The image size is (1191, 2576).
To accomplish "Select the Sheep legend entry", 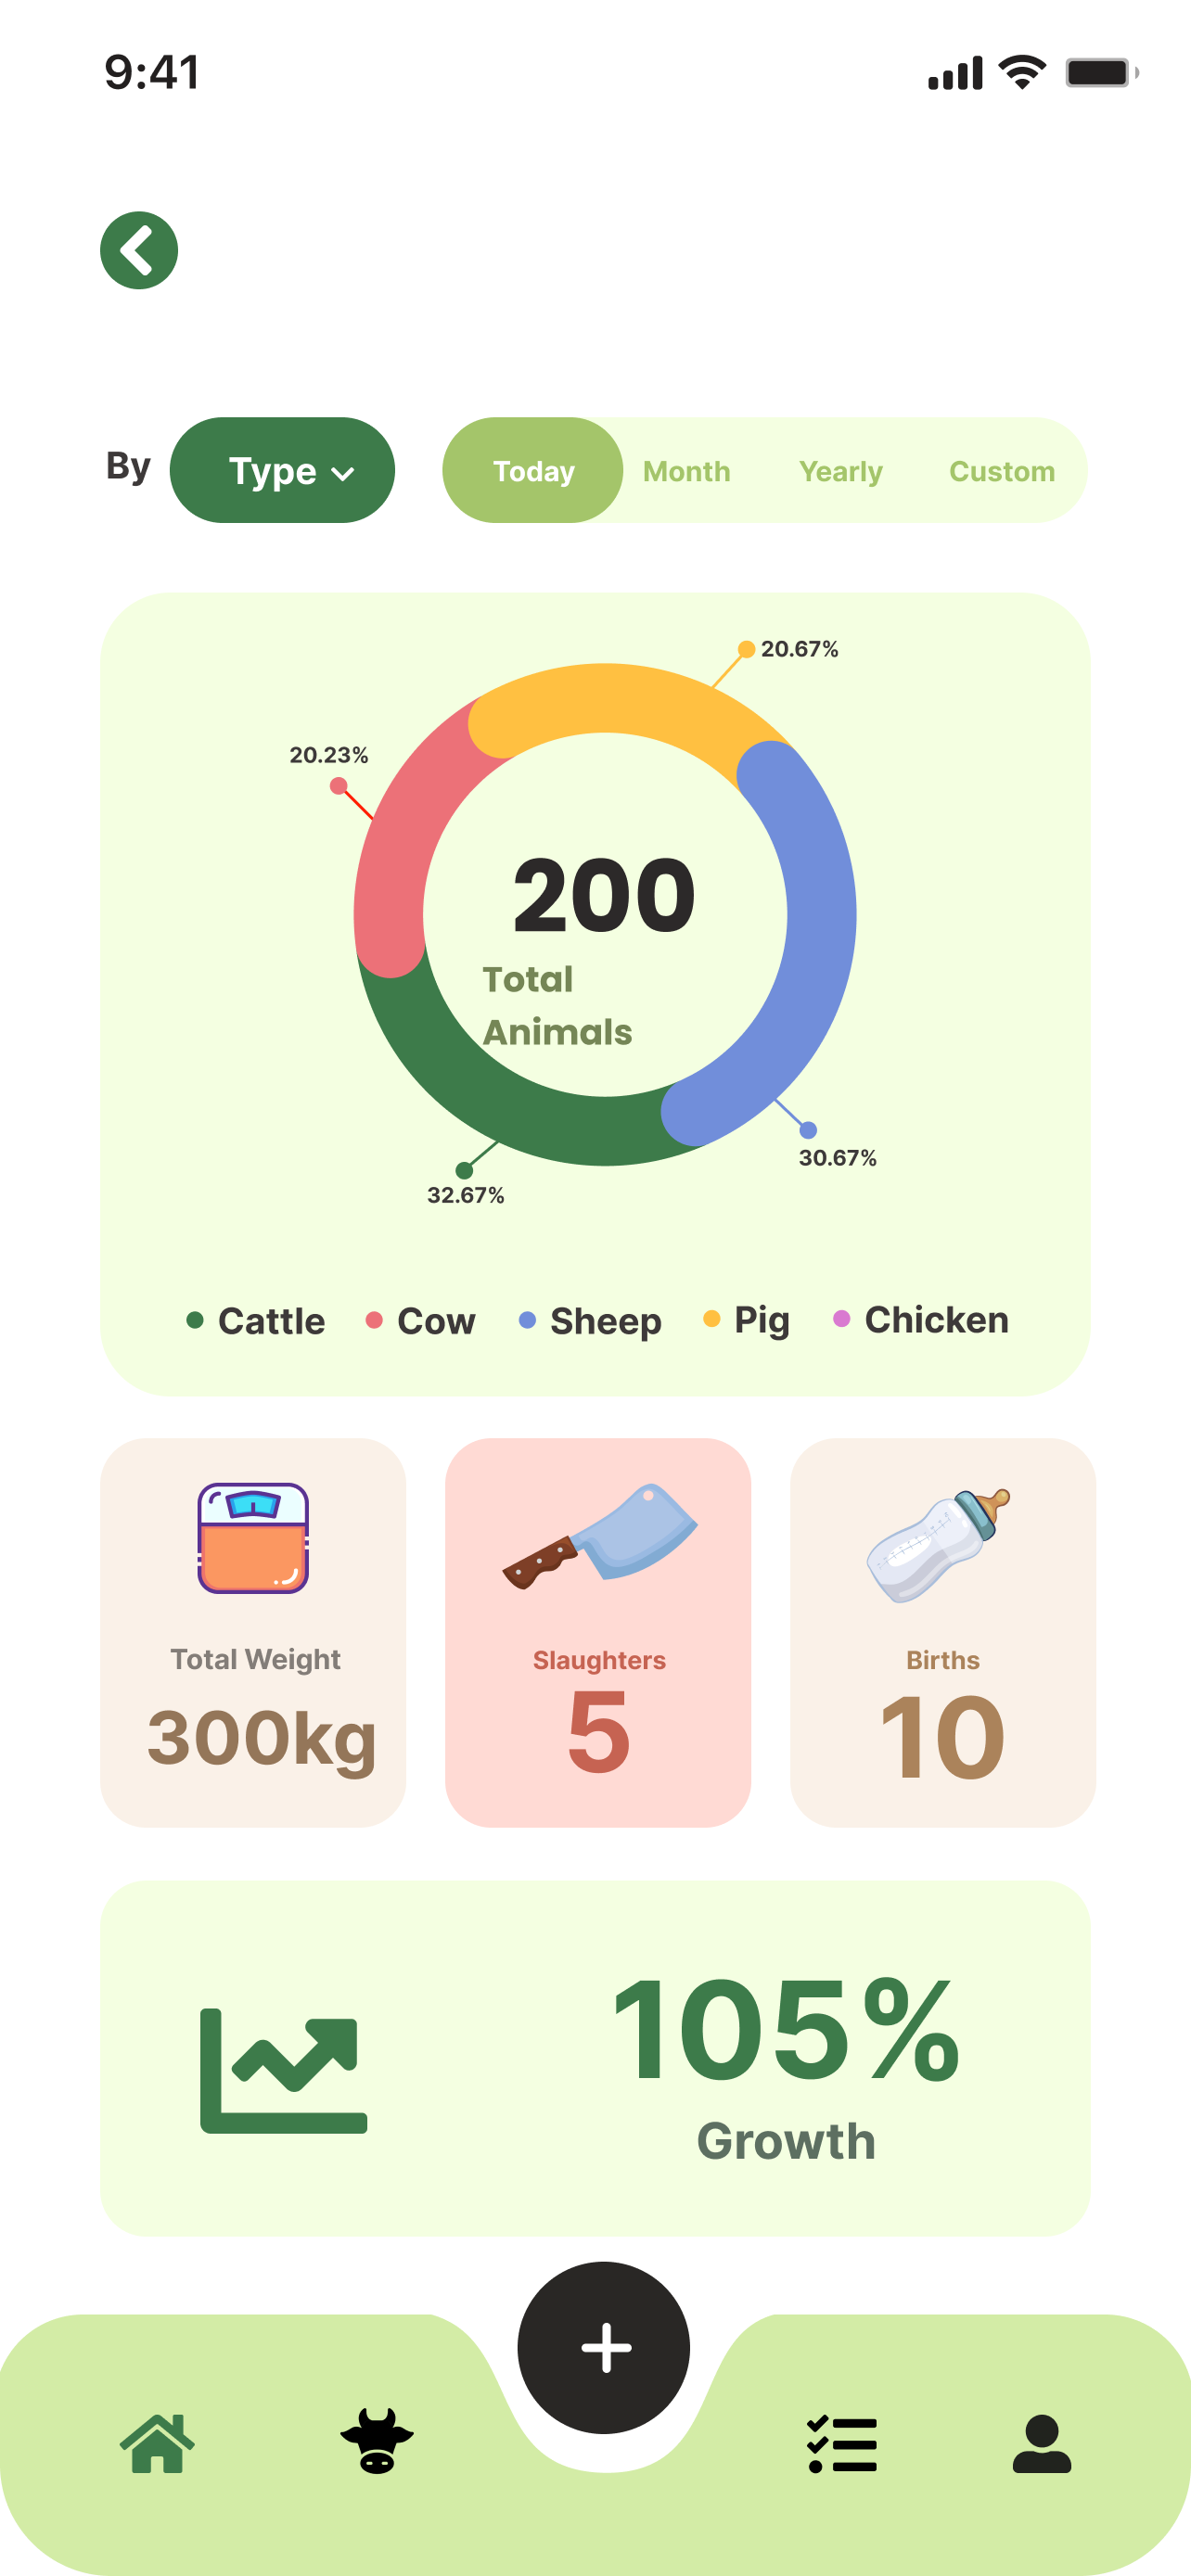I will [590, 1321].
